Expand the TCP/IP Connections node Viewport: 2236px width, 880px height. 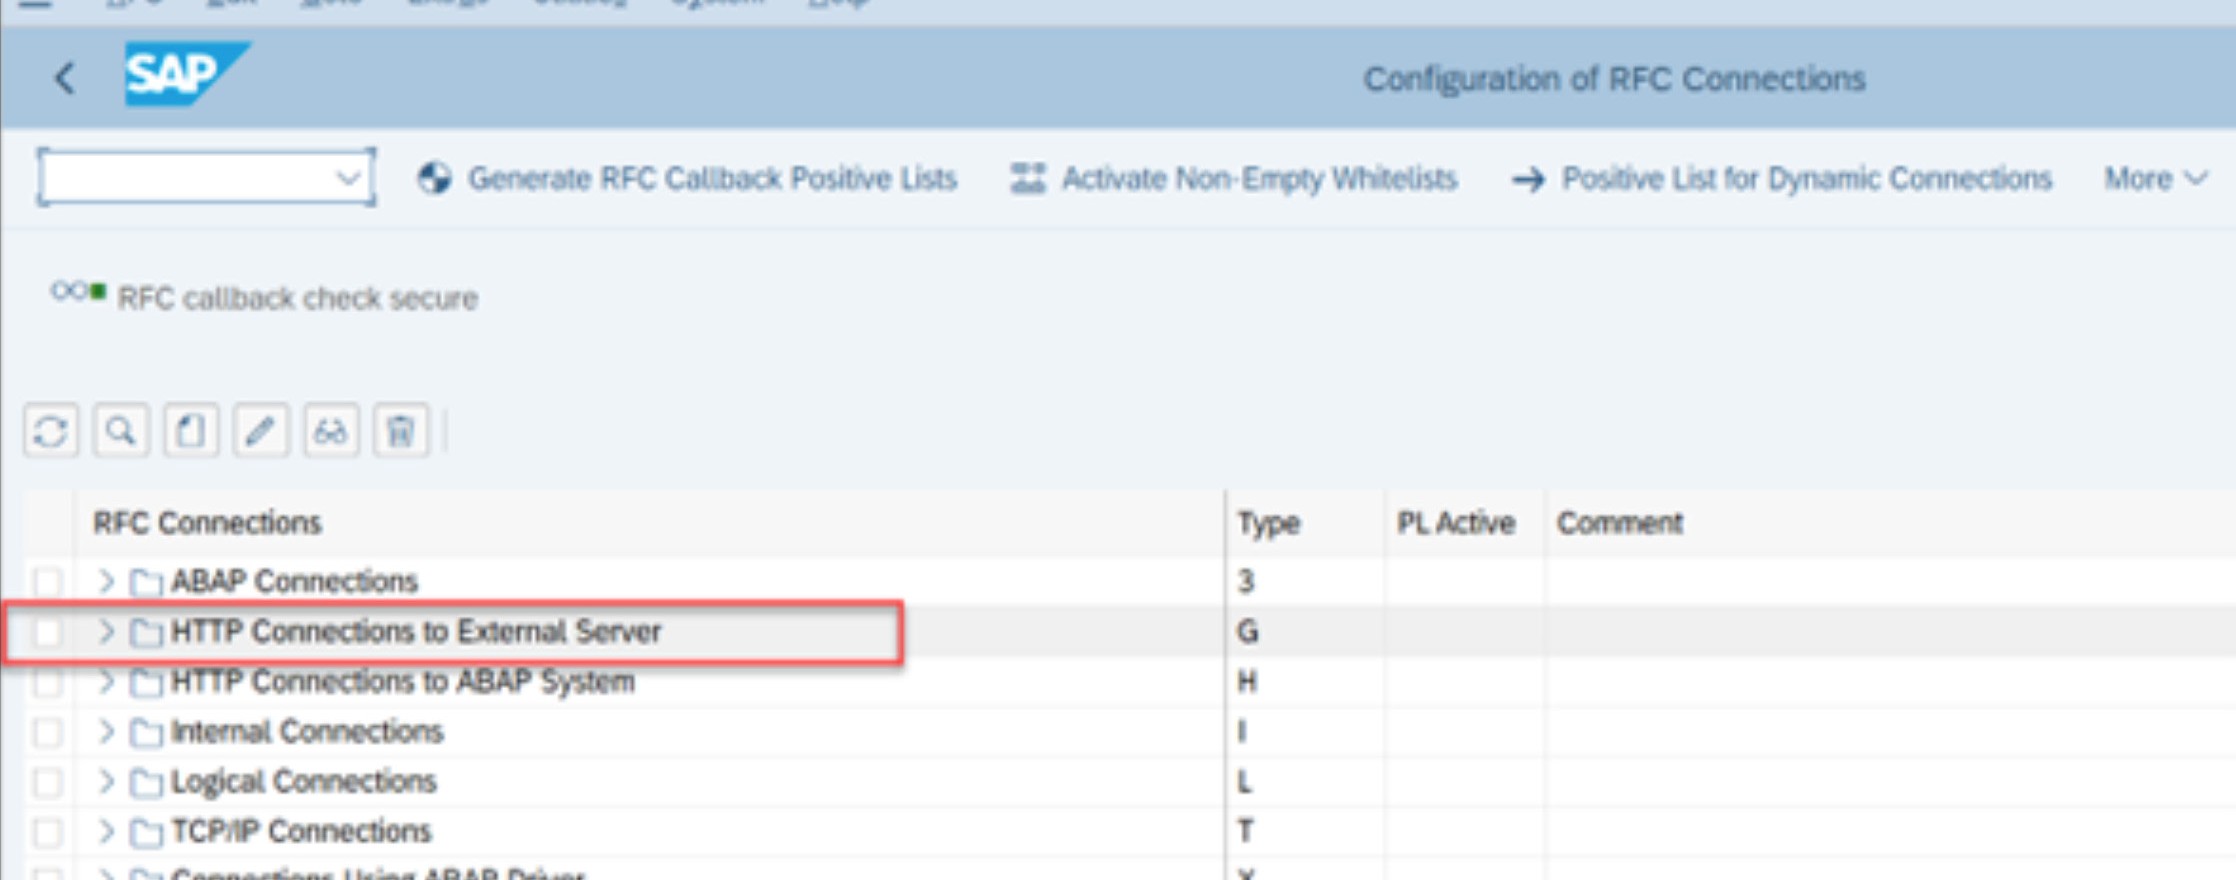(106, 831)
